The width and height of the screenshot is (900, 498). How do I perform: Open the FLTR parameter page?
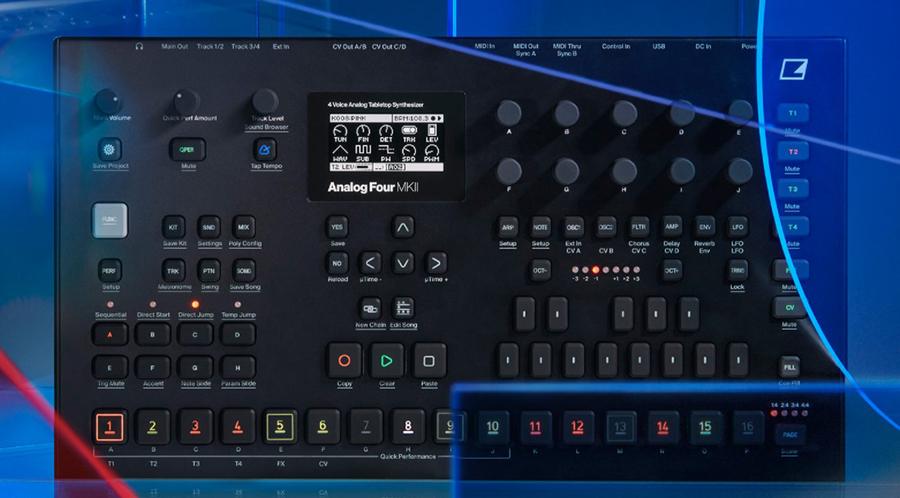[639, 227]
